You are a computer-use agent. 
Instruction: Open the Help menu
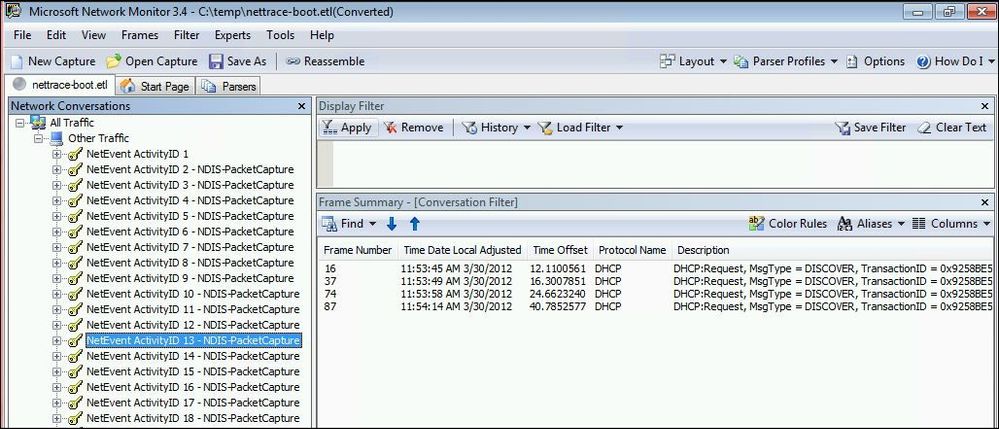pyautogui.click(x=322, y=35)
